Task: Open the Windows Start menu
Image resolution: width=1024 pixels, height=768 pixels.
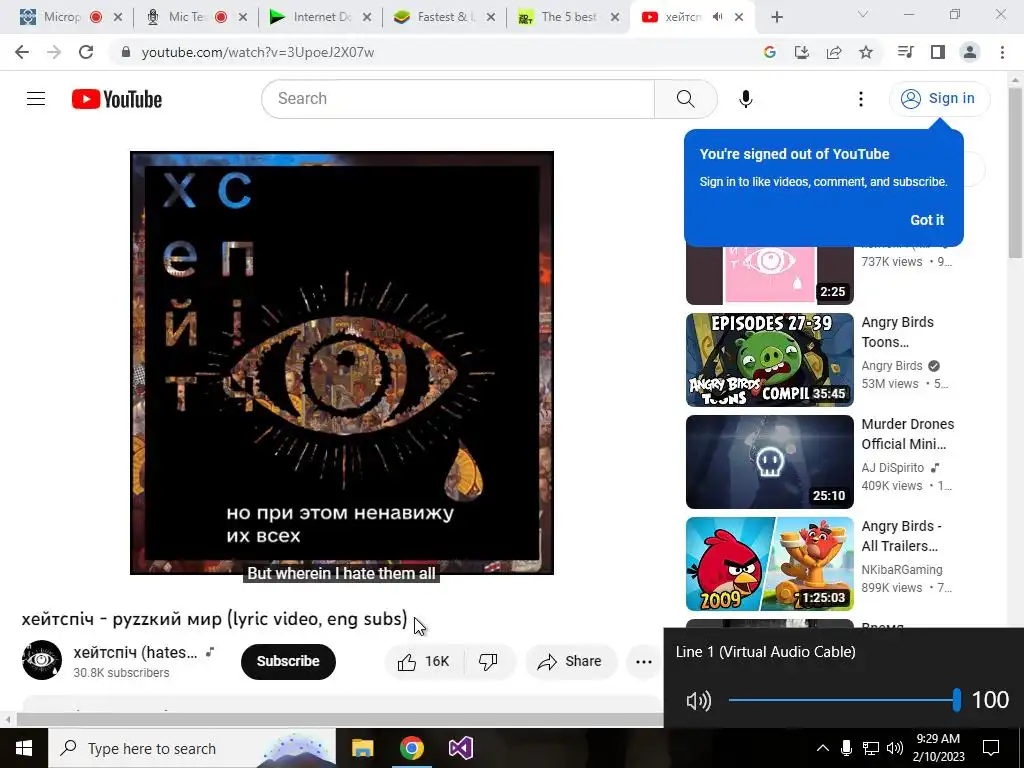Action: [x=24, y=748]
